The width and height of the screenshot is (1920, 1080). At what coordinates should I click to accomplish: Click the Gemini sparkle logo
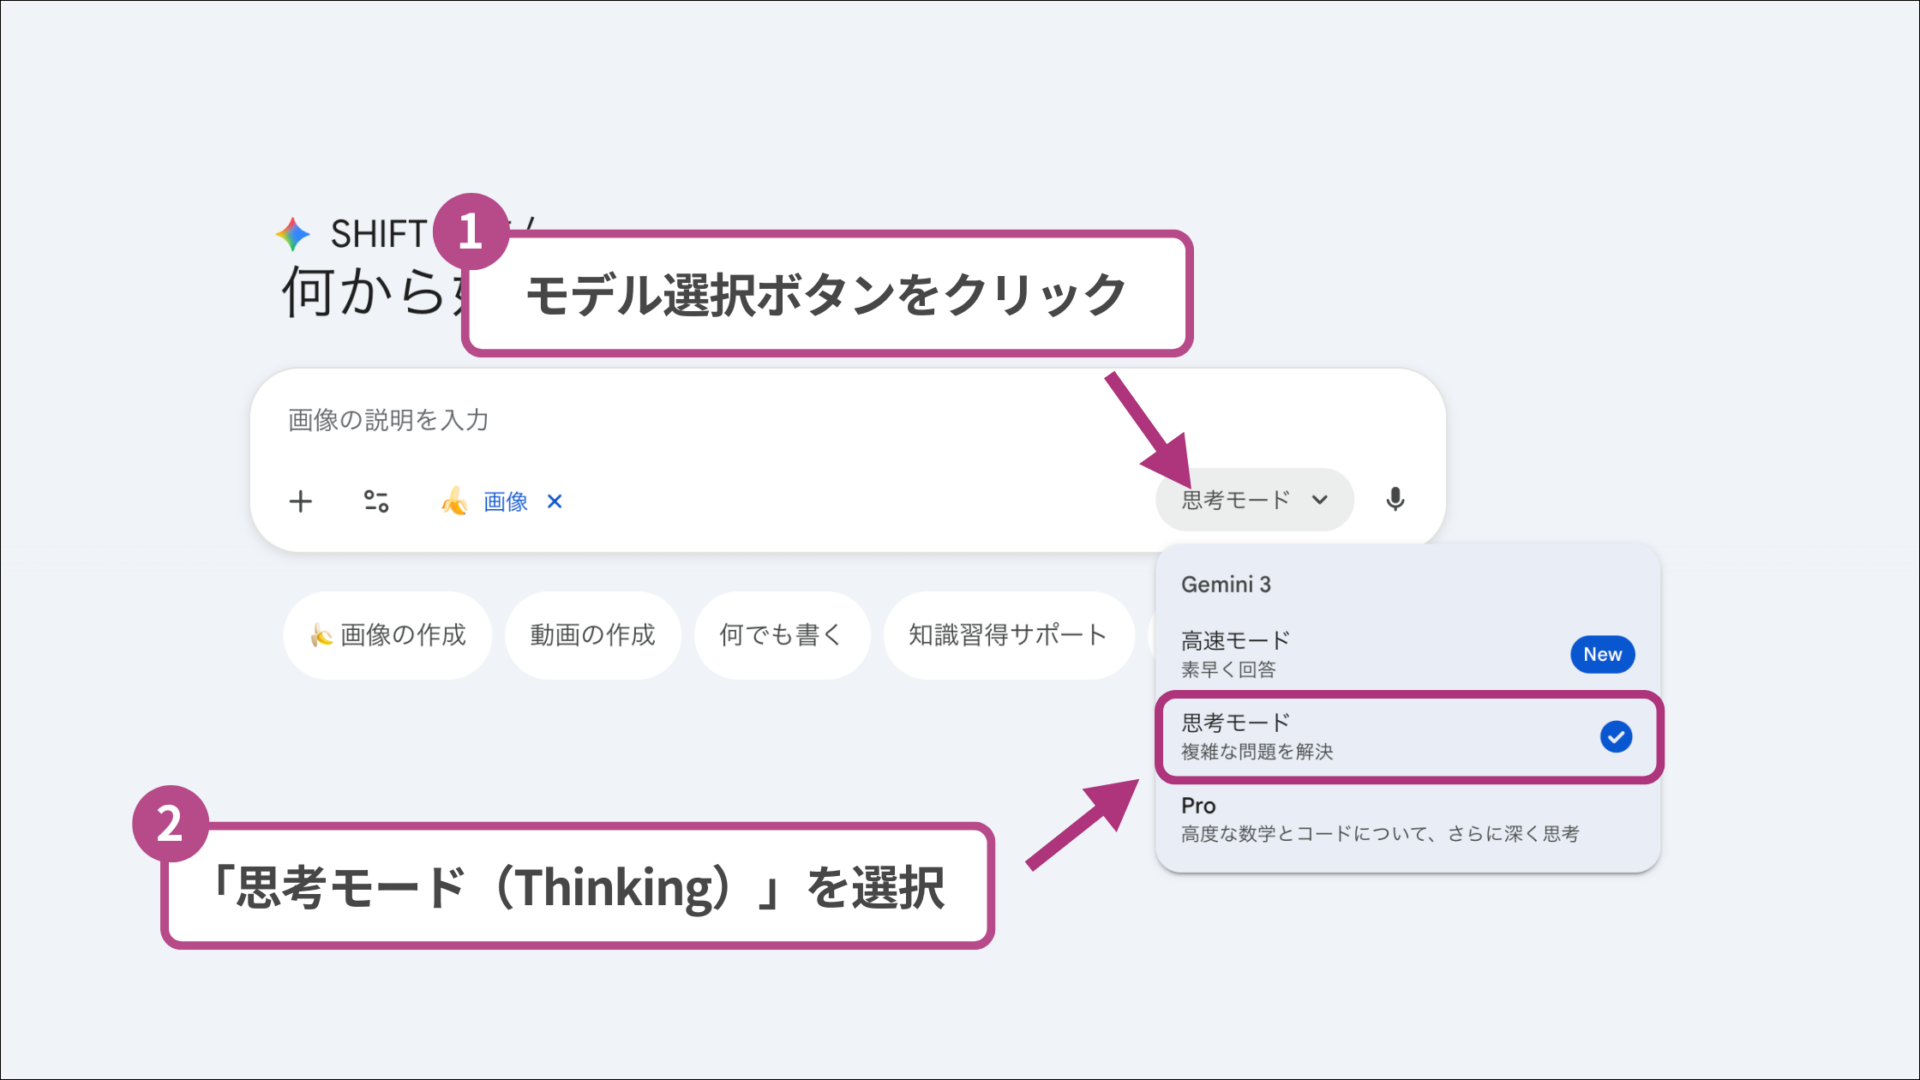point(291,234)
